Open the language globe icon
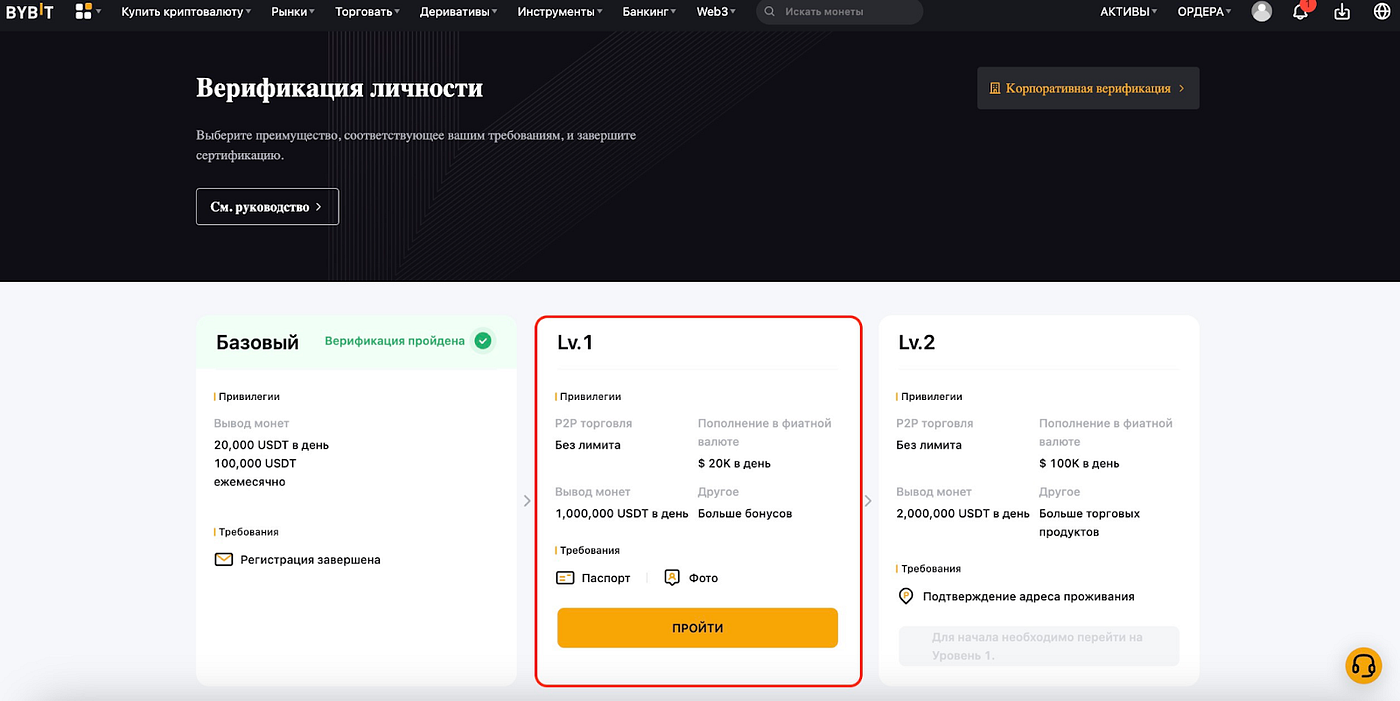 tap(1383, 12)
